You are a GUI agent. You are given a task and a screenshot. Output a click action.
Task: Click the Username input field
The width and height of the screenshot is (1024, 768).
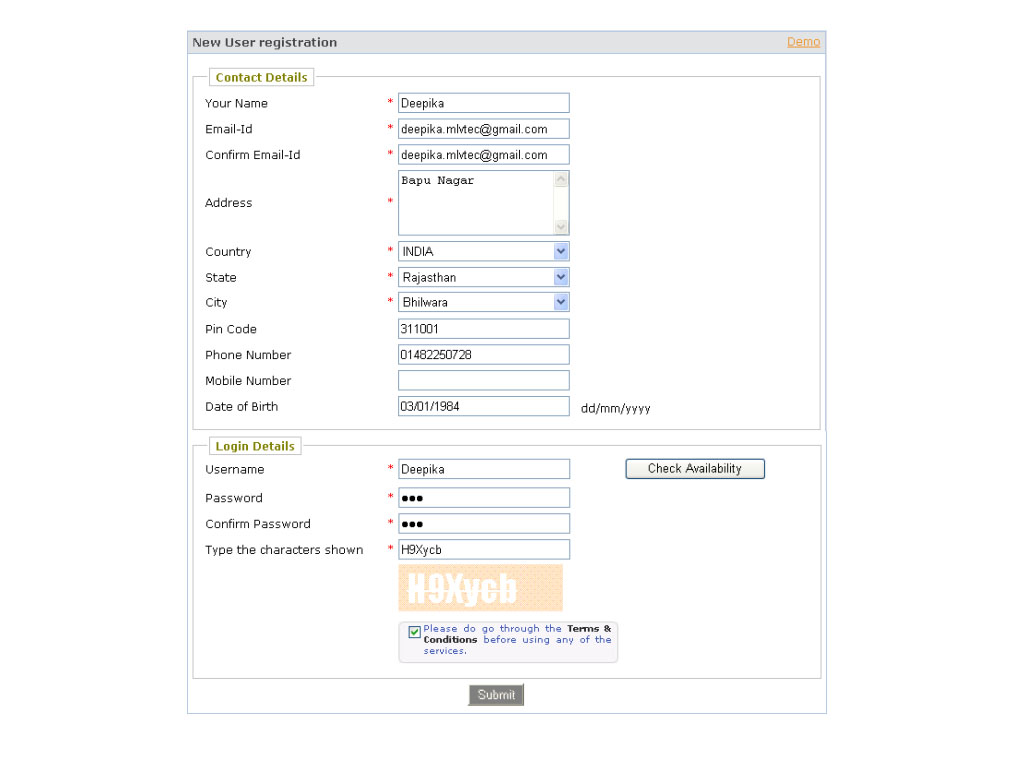pyautogui.click(x=483, y=469)
